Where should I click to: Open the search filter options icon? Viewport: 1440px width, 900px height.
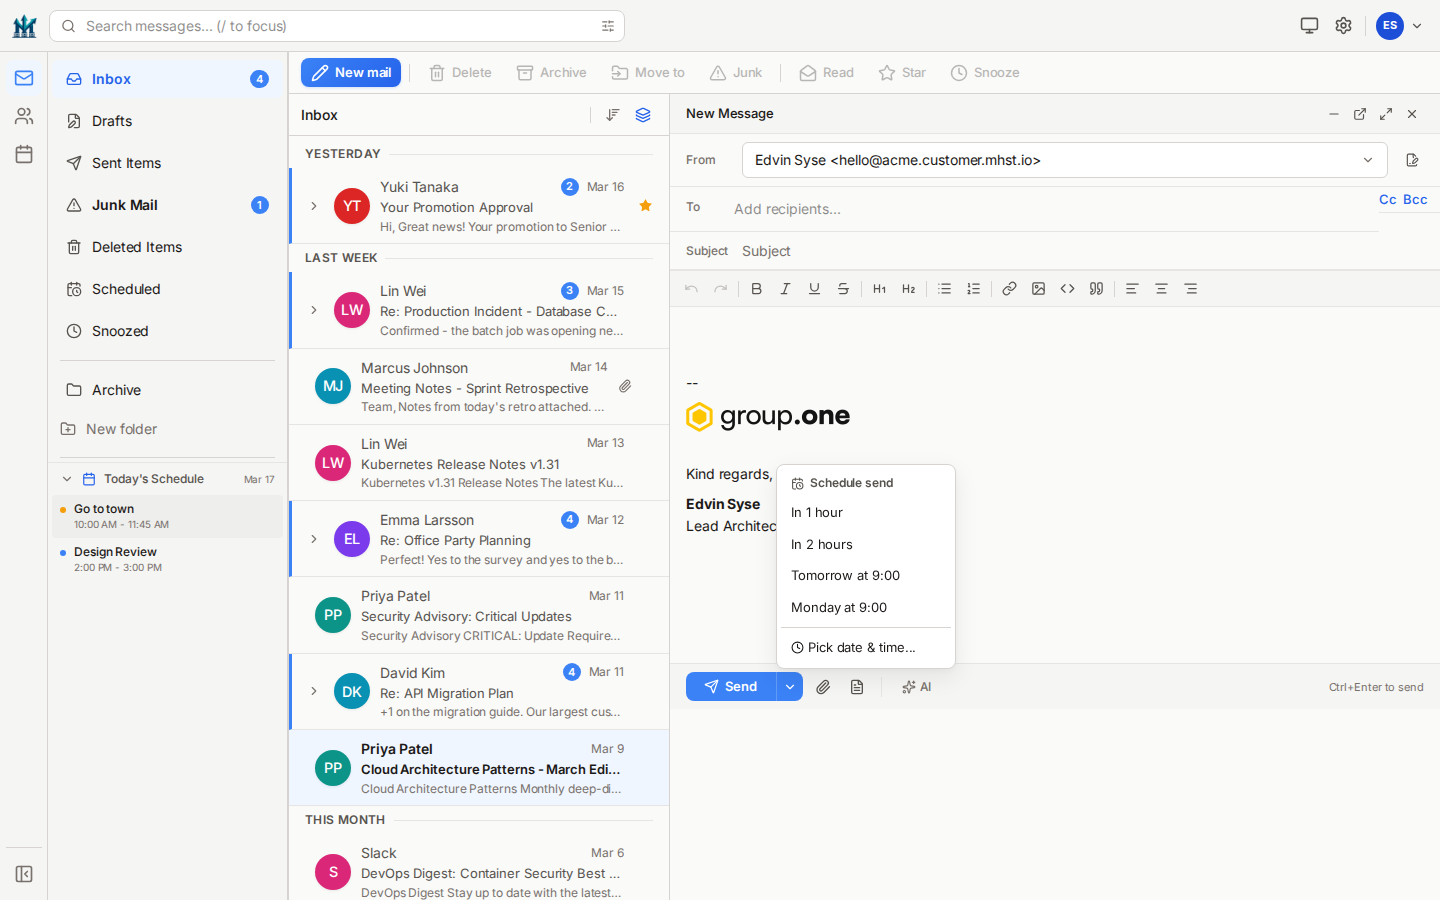(608, 26)
